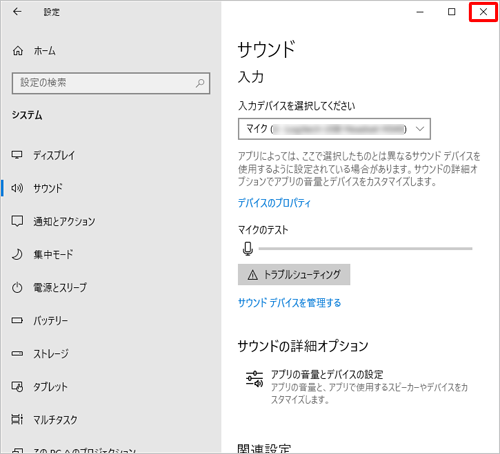Screen dimensions: 500x454
Task: Click the 電源とスリープ power icon
Action: (x=17, y=287)
